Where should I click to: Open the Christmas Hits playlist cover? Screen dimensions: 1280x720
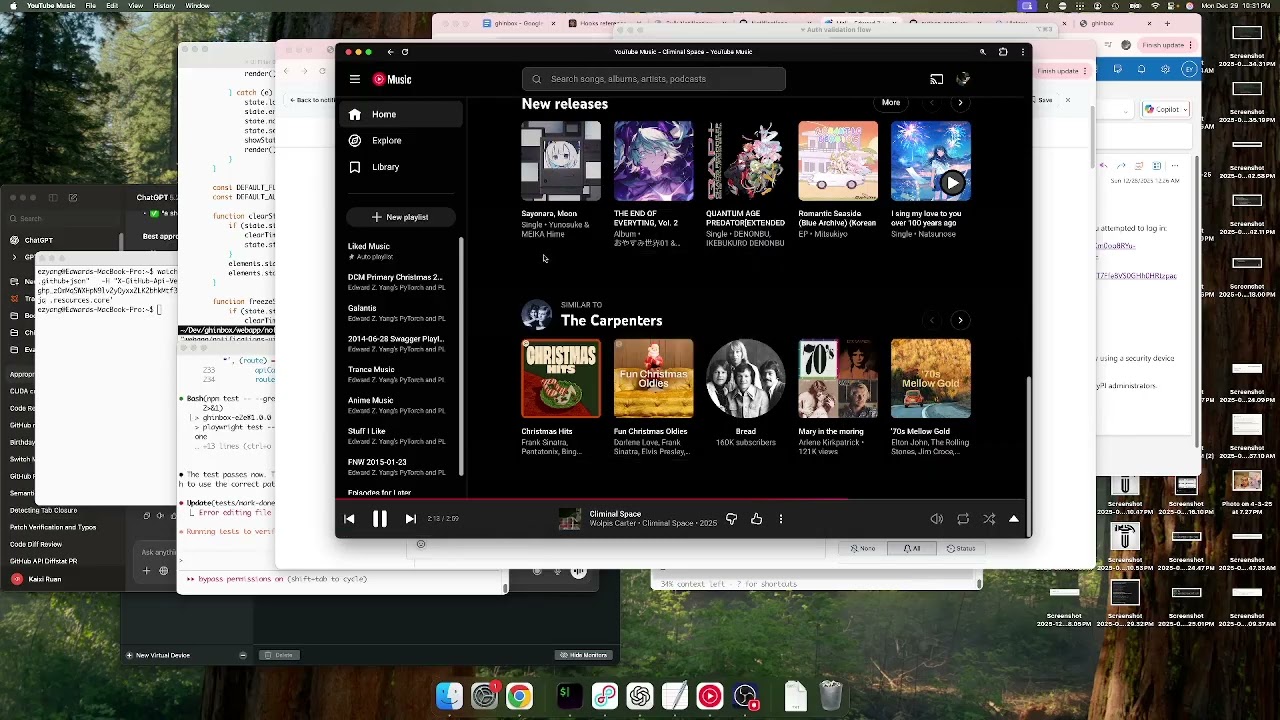pos(561,378)
